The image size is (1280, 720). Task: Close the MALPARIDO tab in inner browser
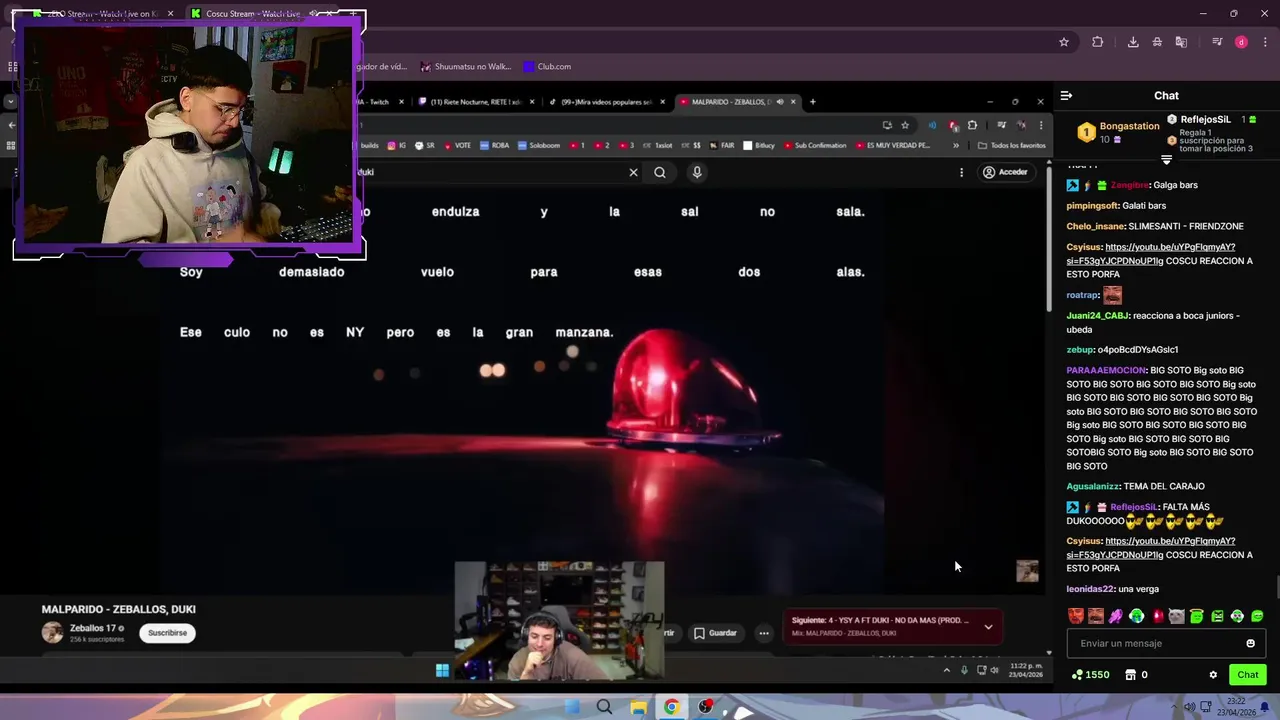(x=793, y=101)
